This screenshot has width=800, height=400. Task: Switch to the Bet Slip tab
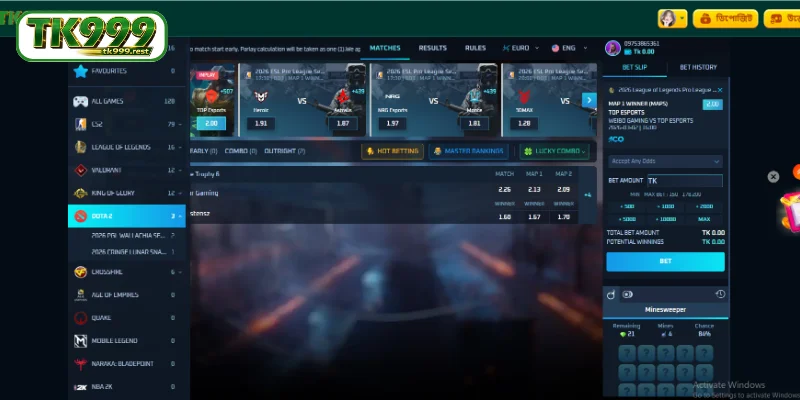point(635,67)
